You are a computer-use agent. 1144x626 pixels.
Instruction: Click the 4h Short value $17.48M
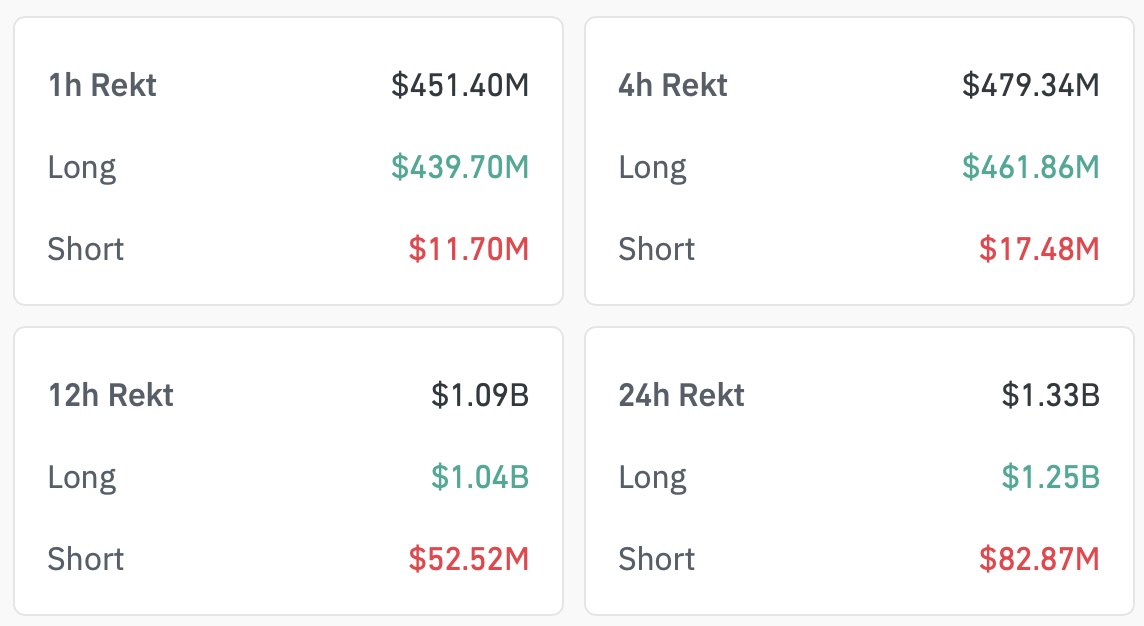click(1039, 249)
